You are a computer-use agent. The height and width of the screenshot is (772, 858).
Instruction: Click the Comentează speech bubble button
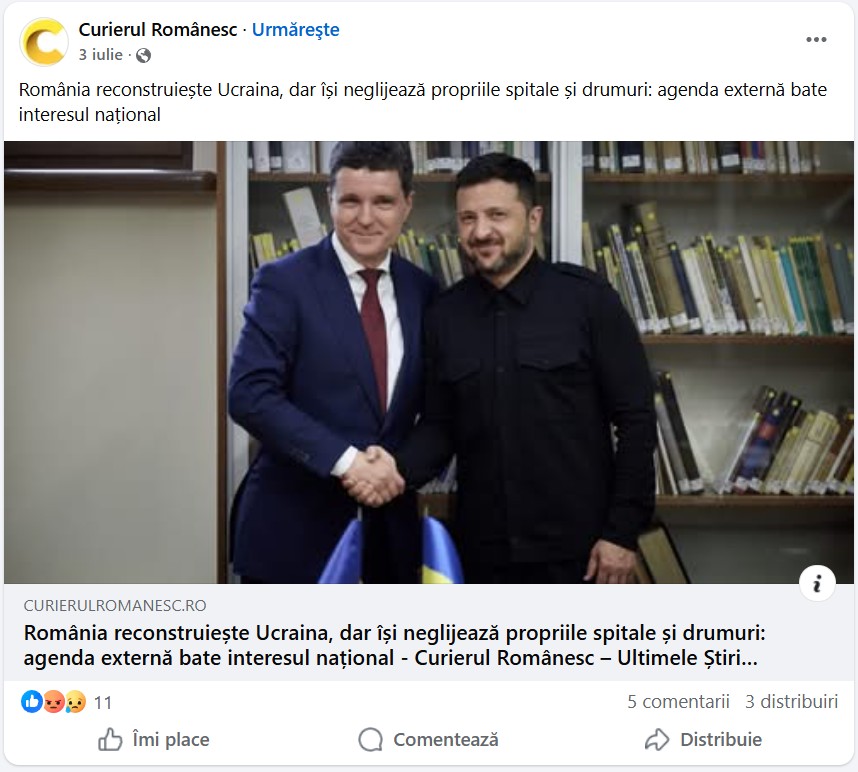(x=428, y=740)
